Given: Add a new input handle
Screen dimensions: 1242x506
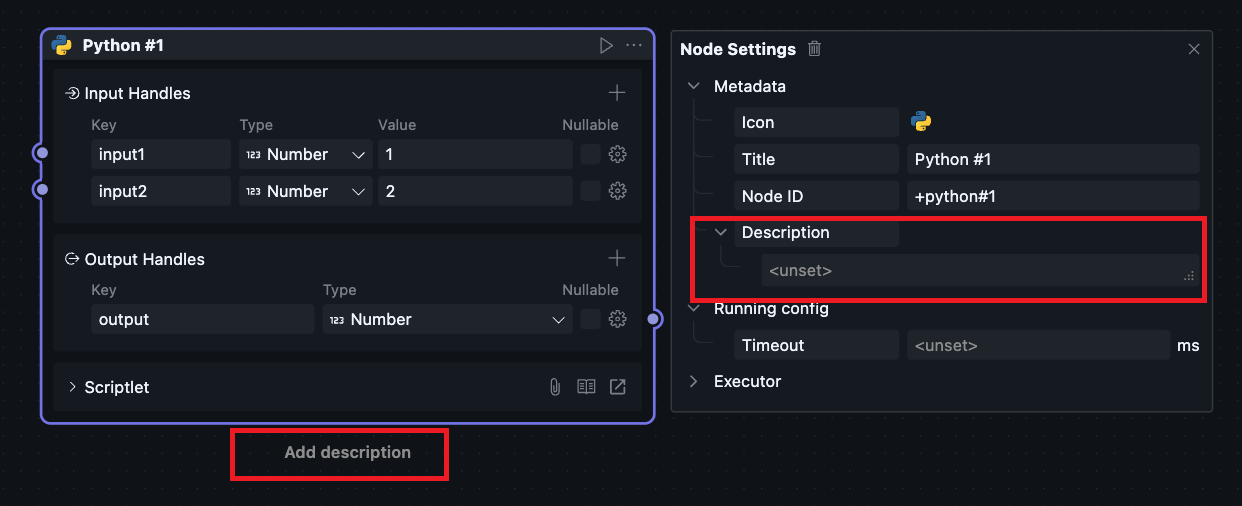Looking at the screenshot, I should tap(617, 93).
